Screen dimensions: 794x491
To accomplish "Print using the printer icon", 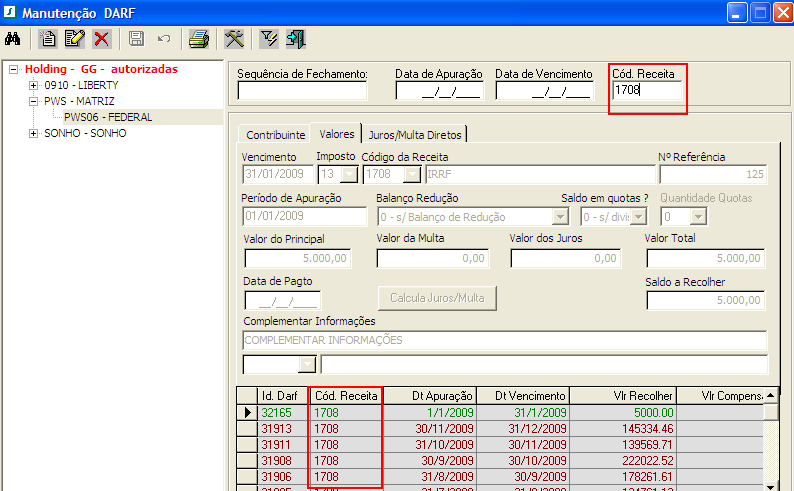I will 199,39.
